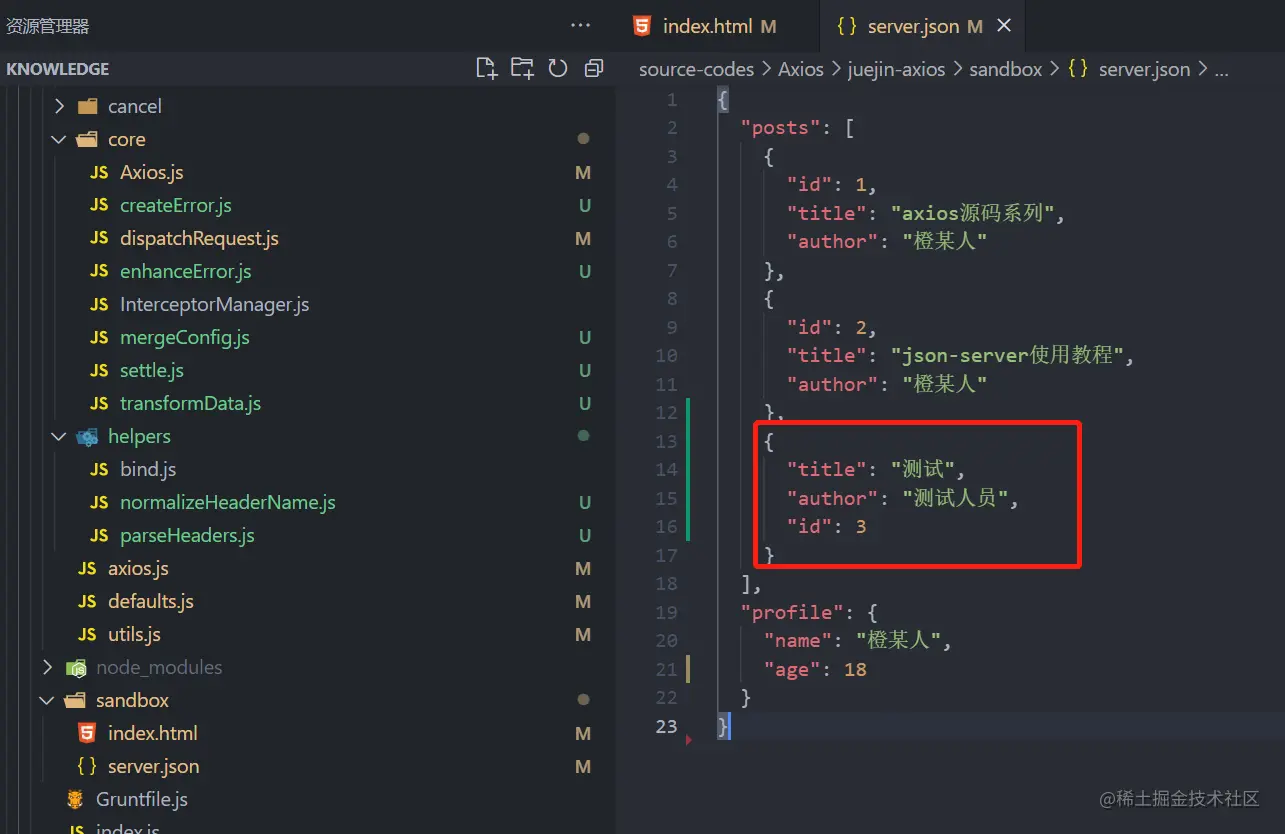Open Gruntfile.js in the explorer

click(x=142, y=799)
